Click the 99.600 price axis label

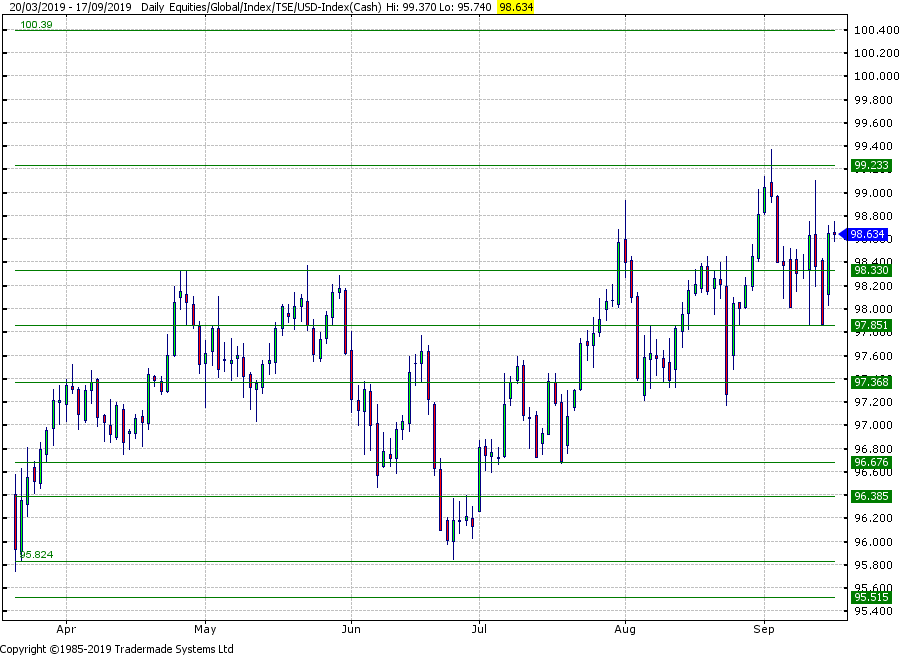tap(873, 123)
